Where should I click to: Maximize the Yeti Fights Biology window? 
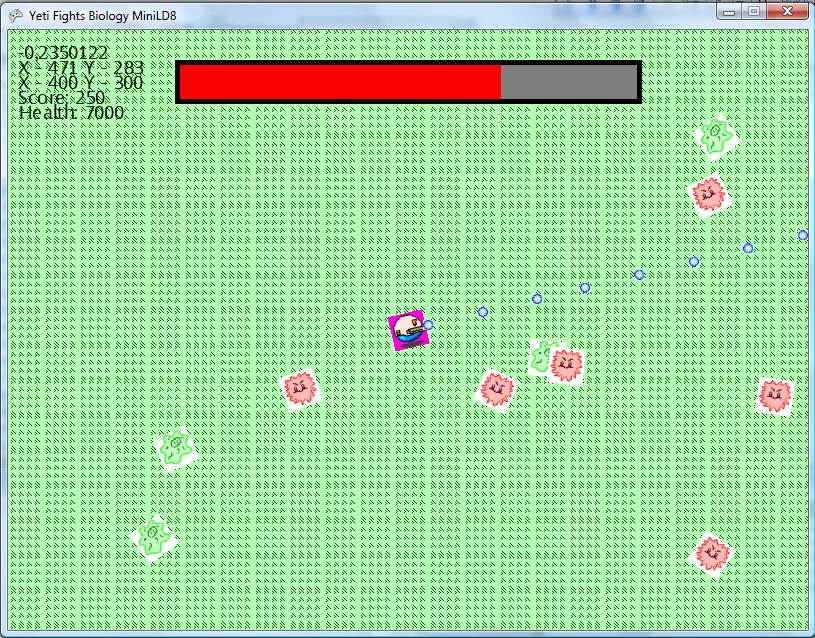point(754,11)
